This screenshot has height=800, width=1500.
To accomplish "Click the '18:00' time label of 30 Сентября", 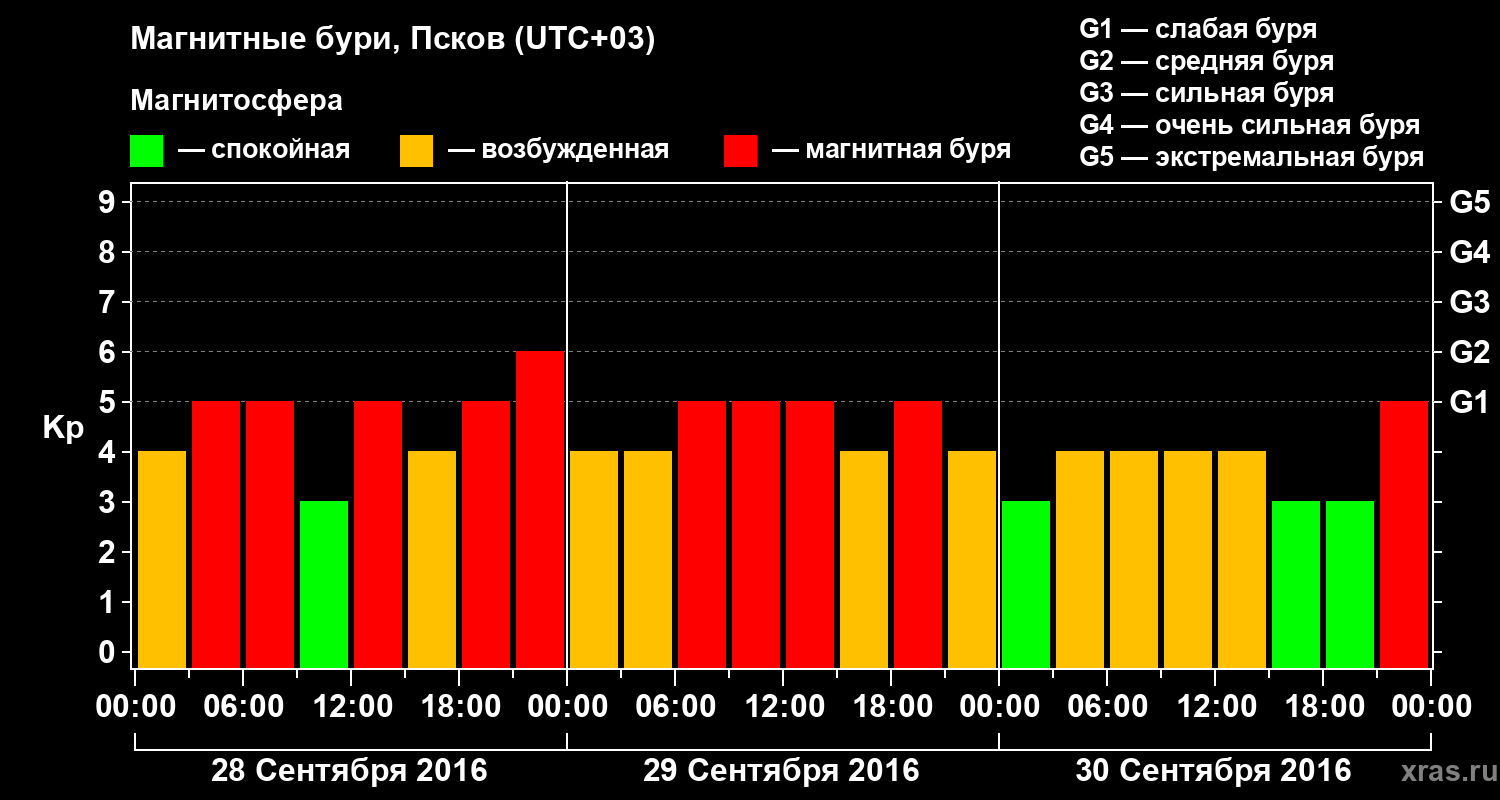I will pos(1323,706).
